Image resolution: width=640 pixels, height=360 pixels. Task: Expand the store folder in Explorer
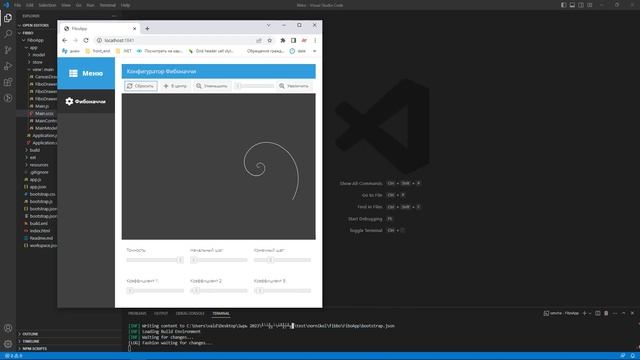(x=36, y=62)
